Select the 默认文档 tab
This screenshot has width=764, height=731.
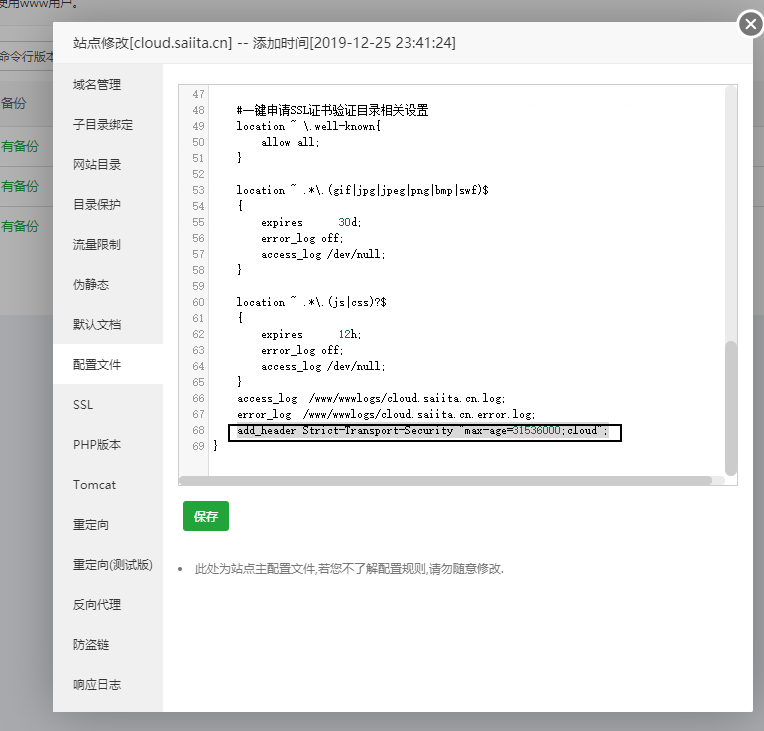pos(96,325)
